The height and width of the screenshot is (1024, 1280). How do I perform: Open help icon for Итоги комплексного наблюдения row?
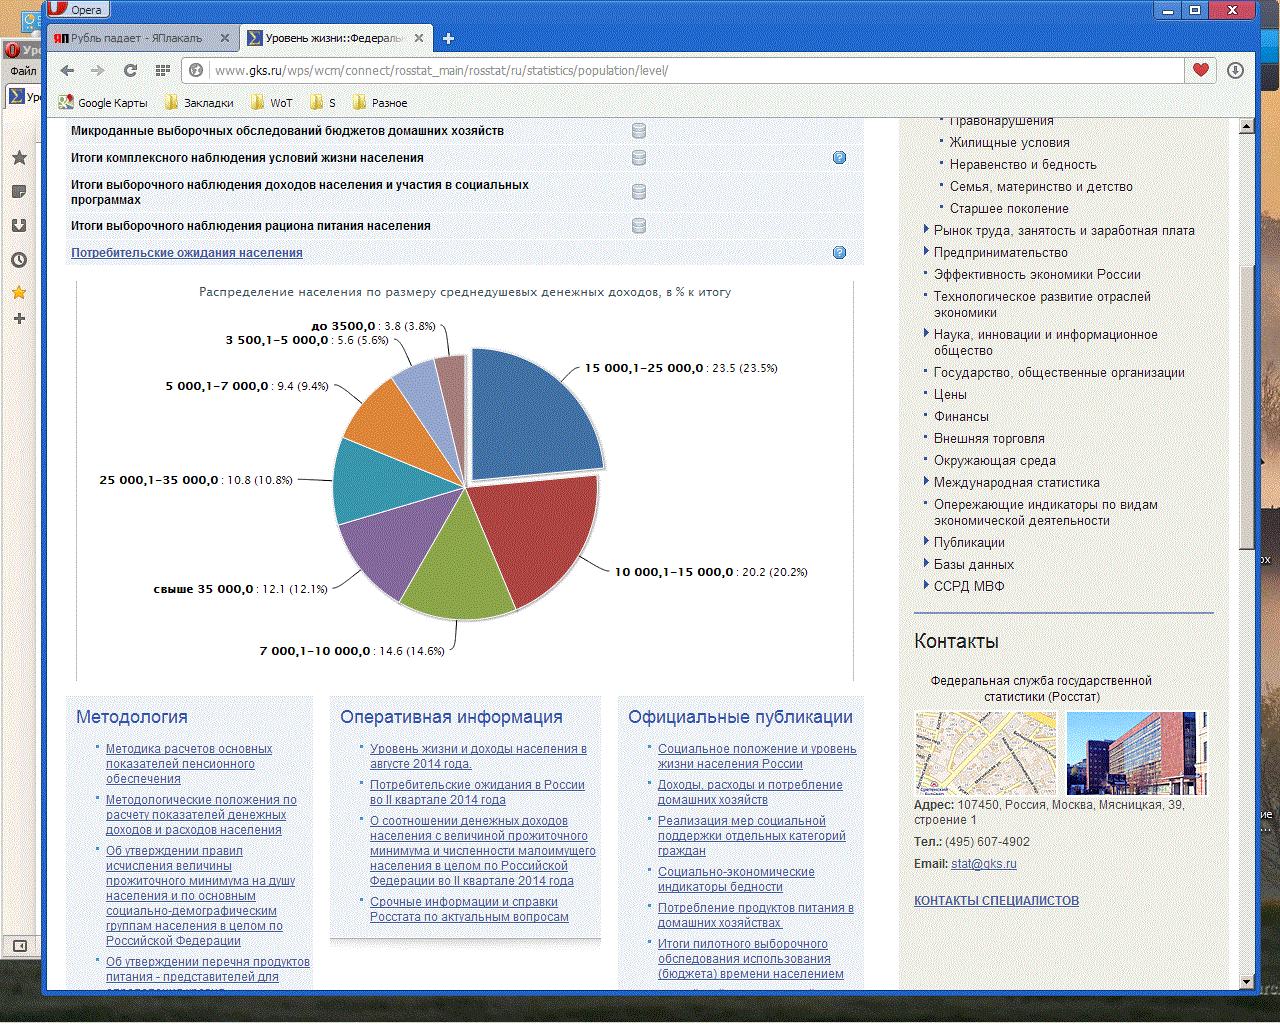point(840,158)
